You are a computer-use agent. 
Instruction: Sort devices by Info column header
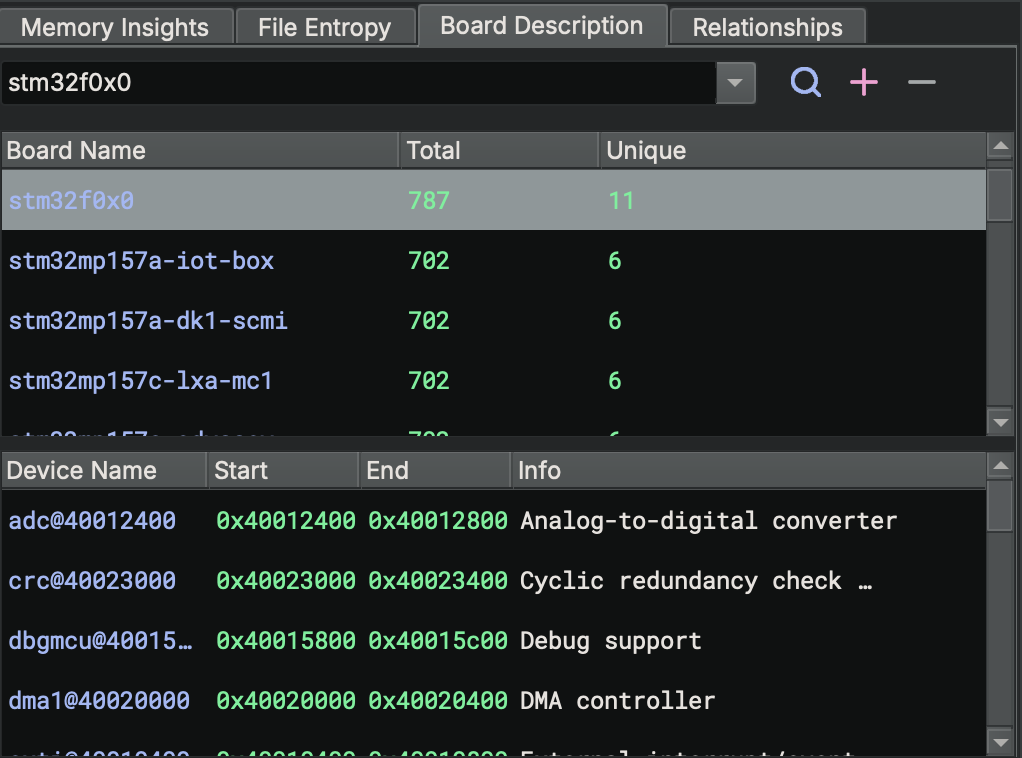(749, 471)
